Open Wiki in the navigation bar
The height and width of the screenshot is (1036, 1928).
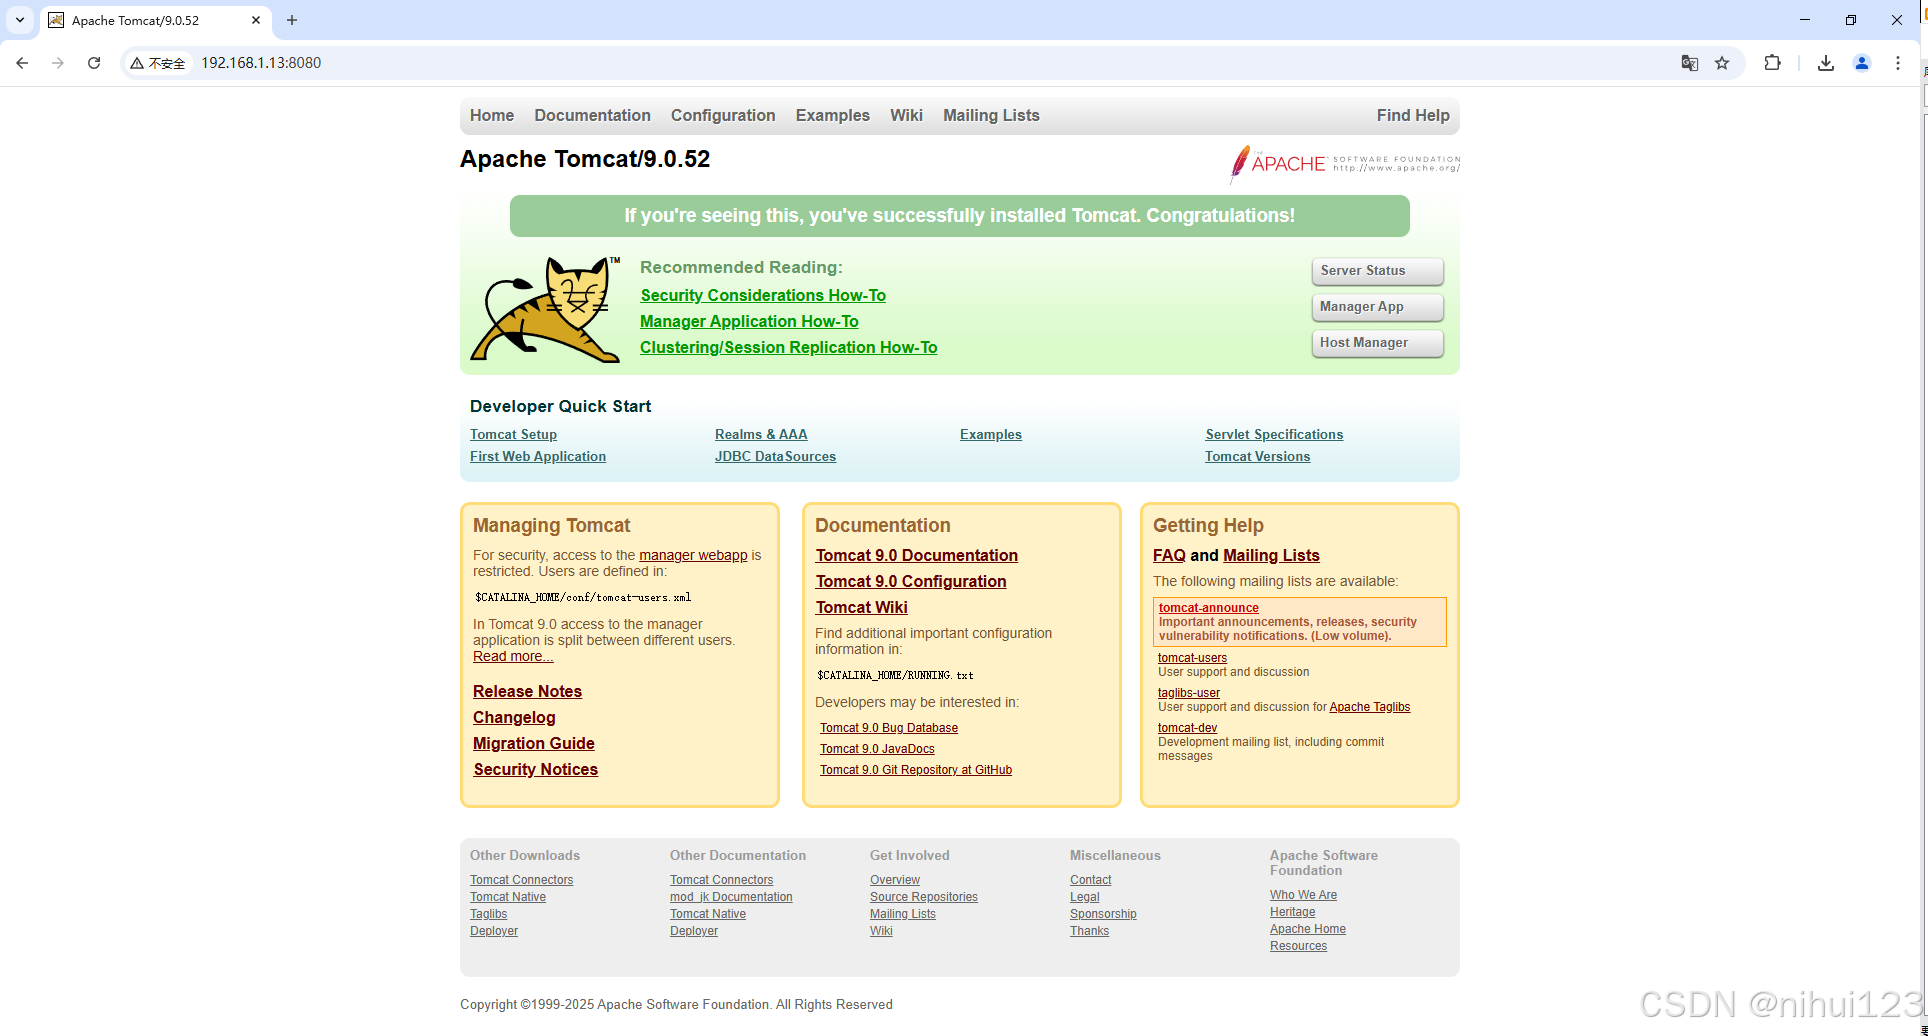(906, 116)
